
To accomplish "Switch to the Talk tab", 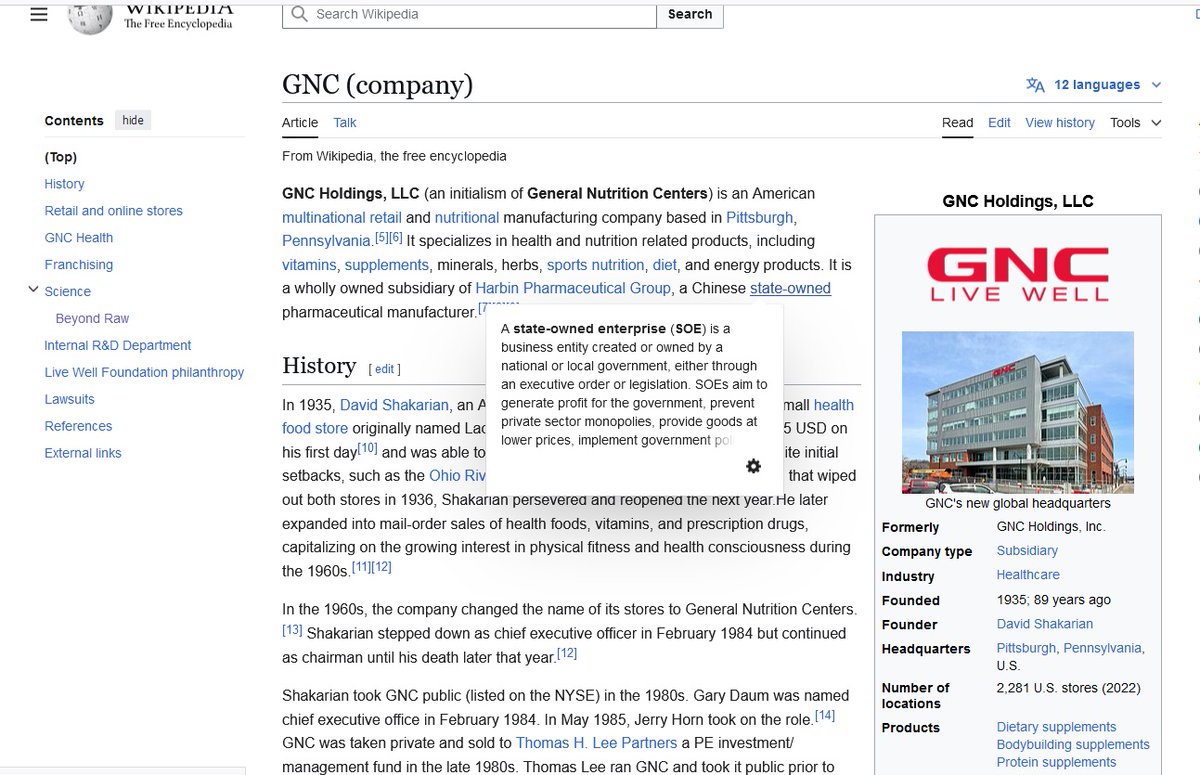I will click(345, 123).
